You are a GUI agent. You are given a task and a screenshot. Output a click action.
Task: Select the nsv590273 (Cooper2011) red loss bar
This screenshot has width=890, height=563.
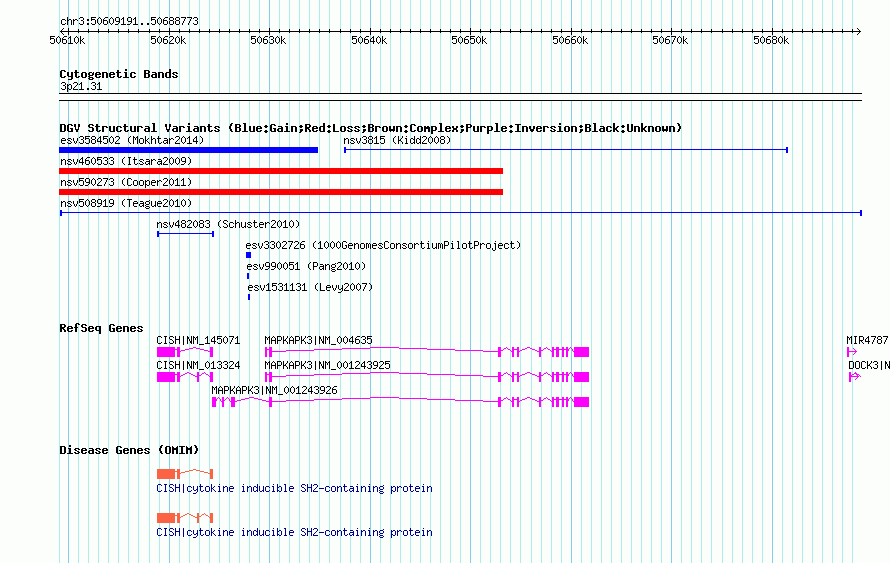coord(281,192)
